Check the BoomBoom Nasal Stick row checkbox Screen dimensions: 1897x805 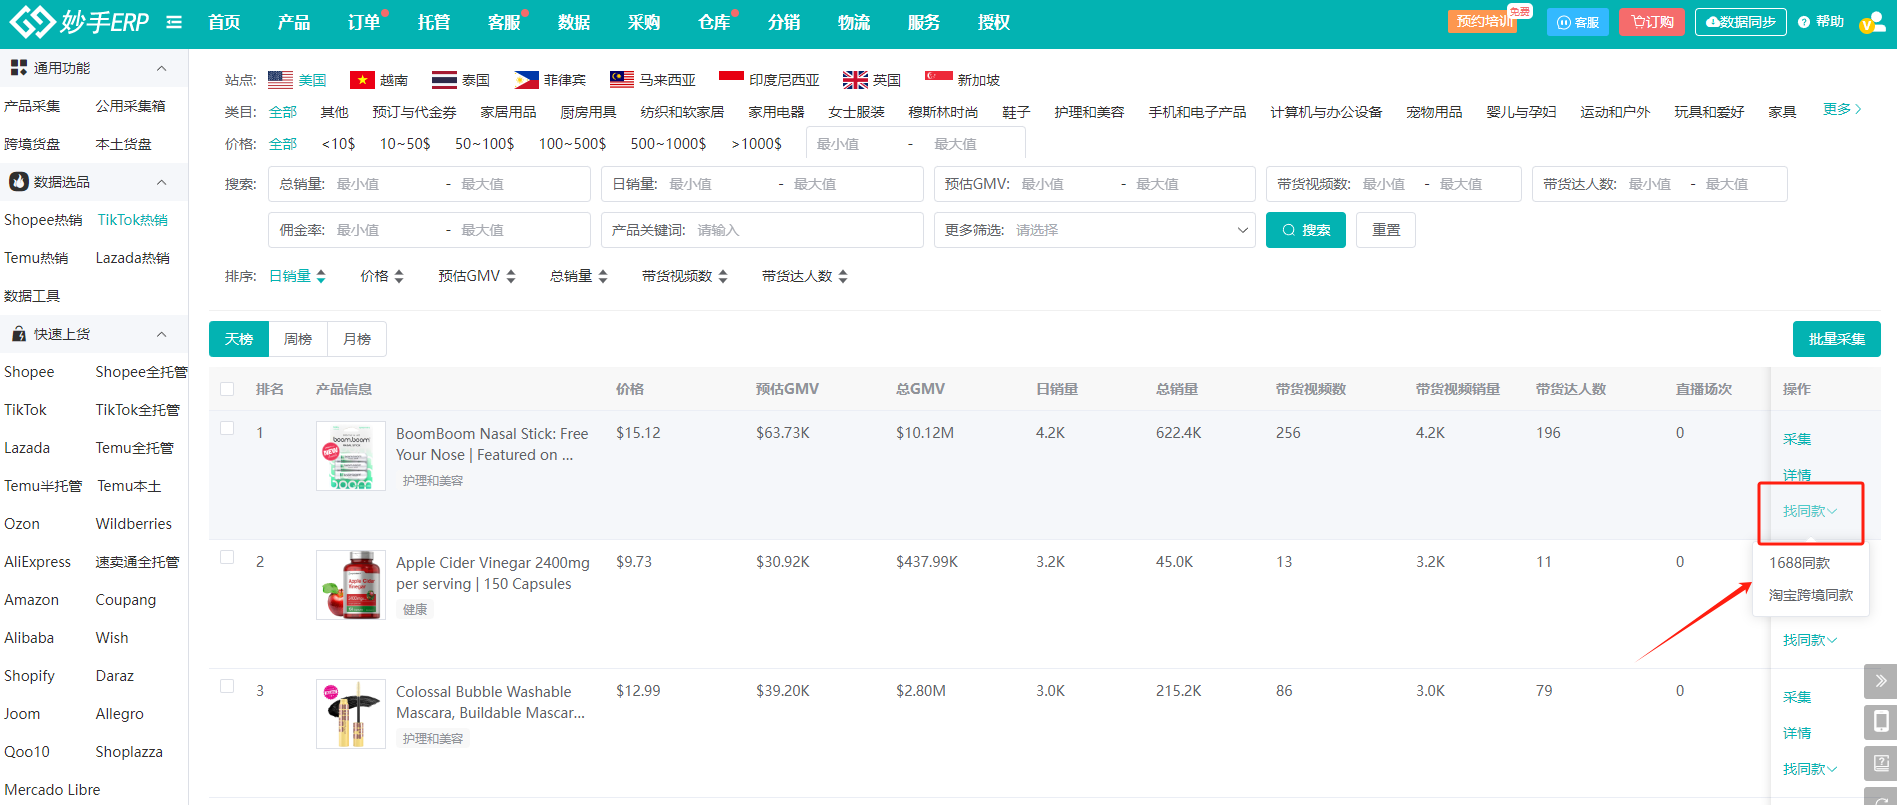pyautogui.click(x=227, y=428)
